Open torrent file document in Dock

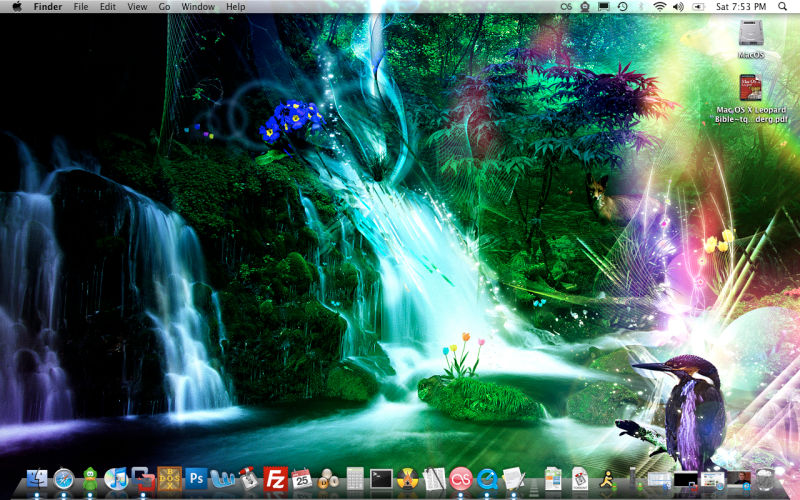[580, 479]
